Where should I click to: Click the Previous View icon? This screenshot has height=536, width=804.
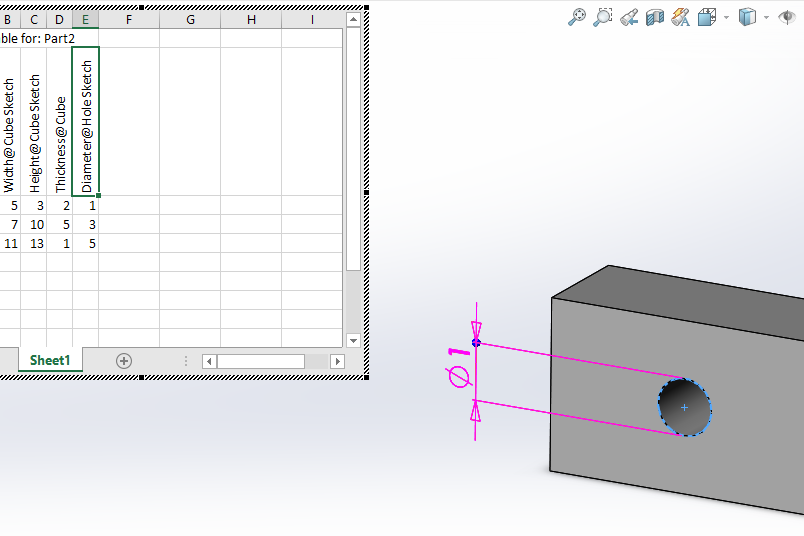629,17
